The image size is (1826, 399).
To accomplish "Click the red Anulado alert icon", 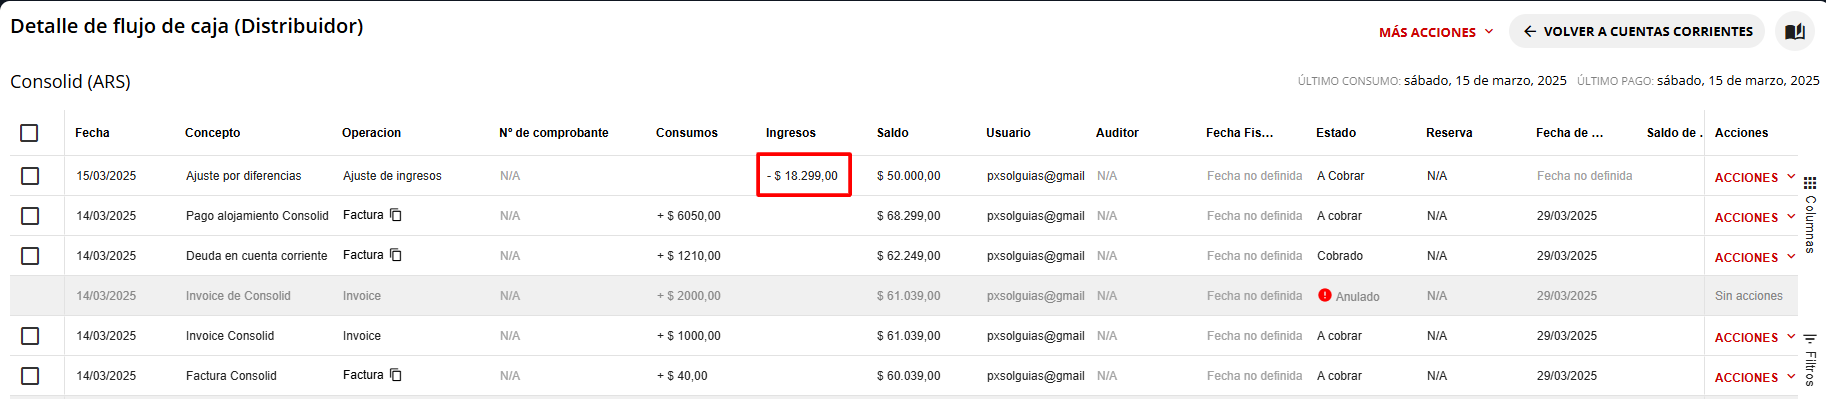I will (x=1325, y=295).
